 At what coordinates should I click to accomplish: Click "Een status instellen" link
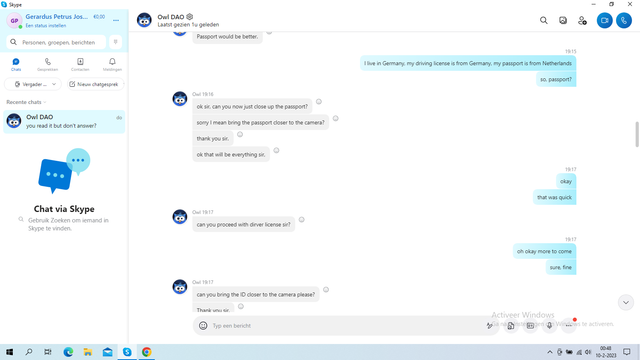(46, 25)
